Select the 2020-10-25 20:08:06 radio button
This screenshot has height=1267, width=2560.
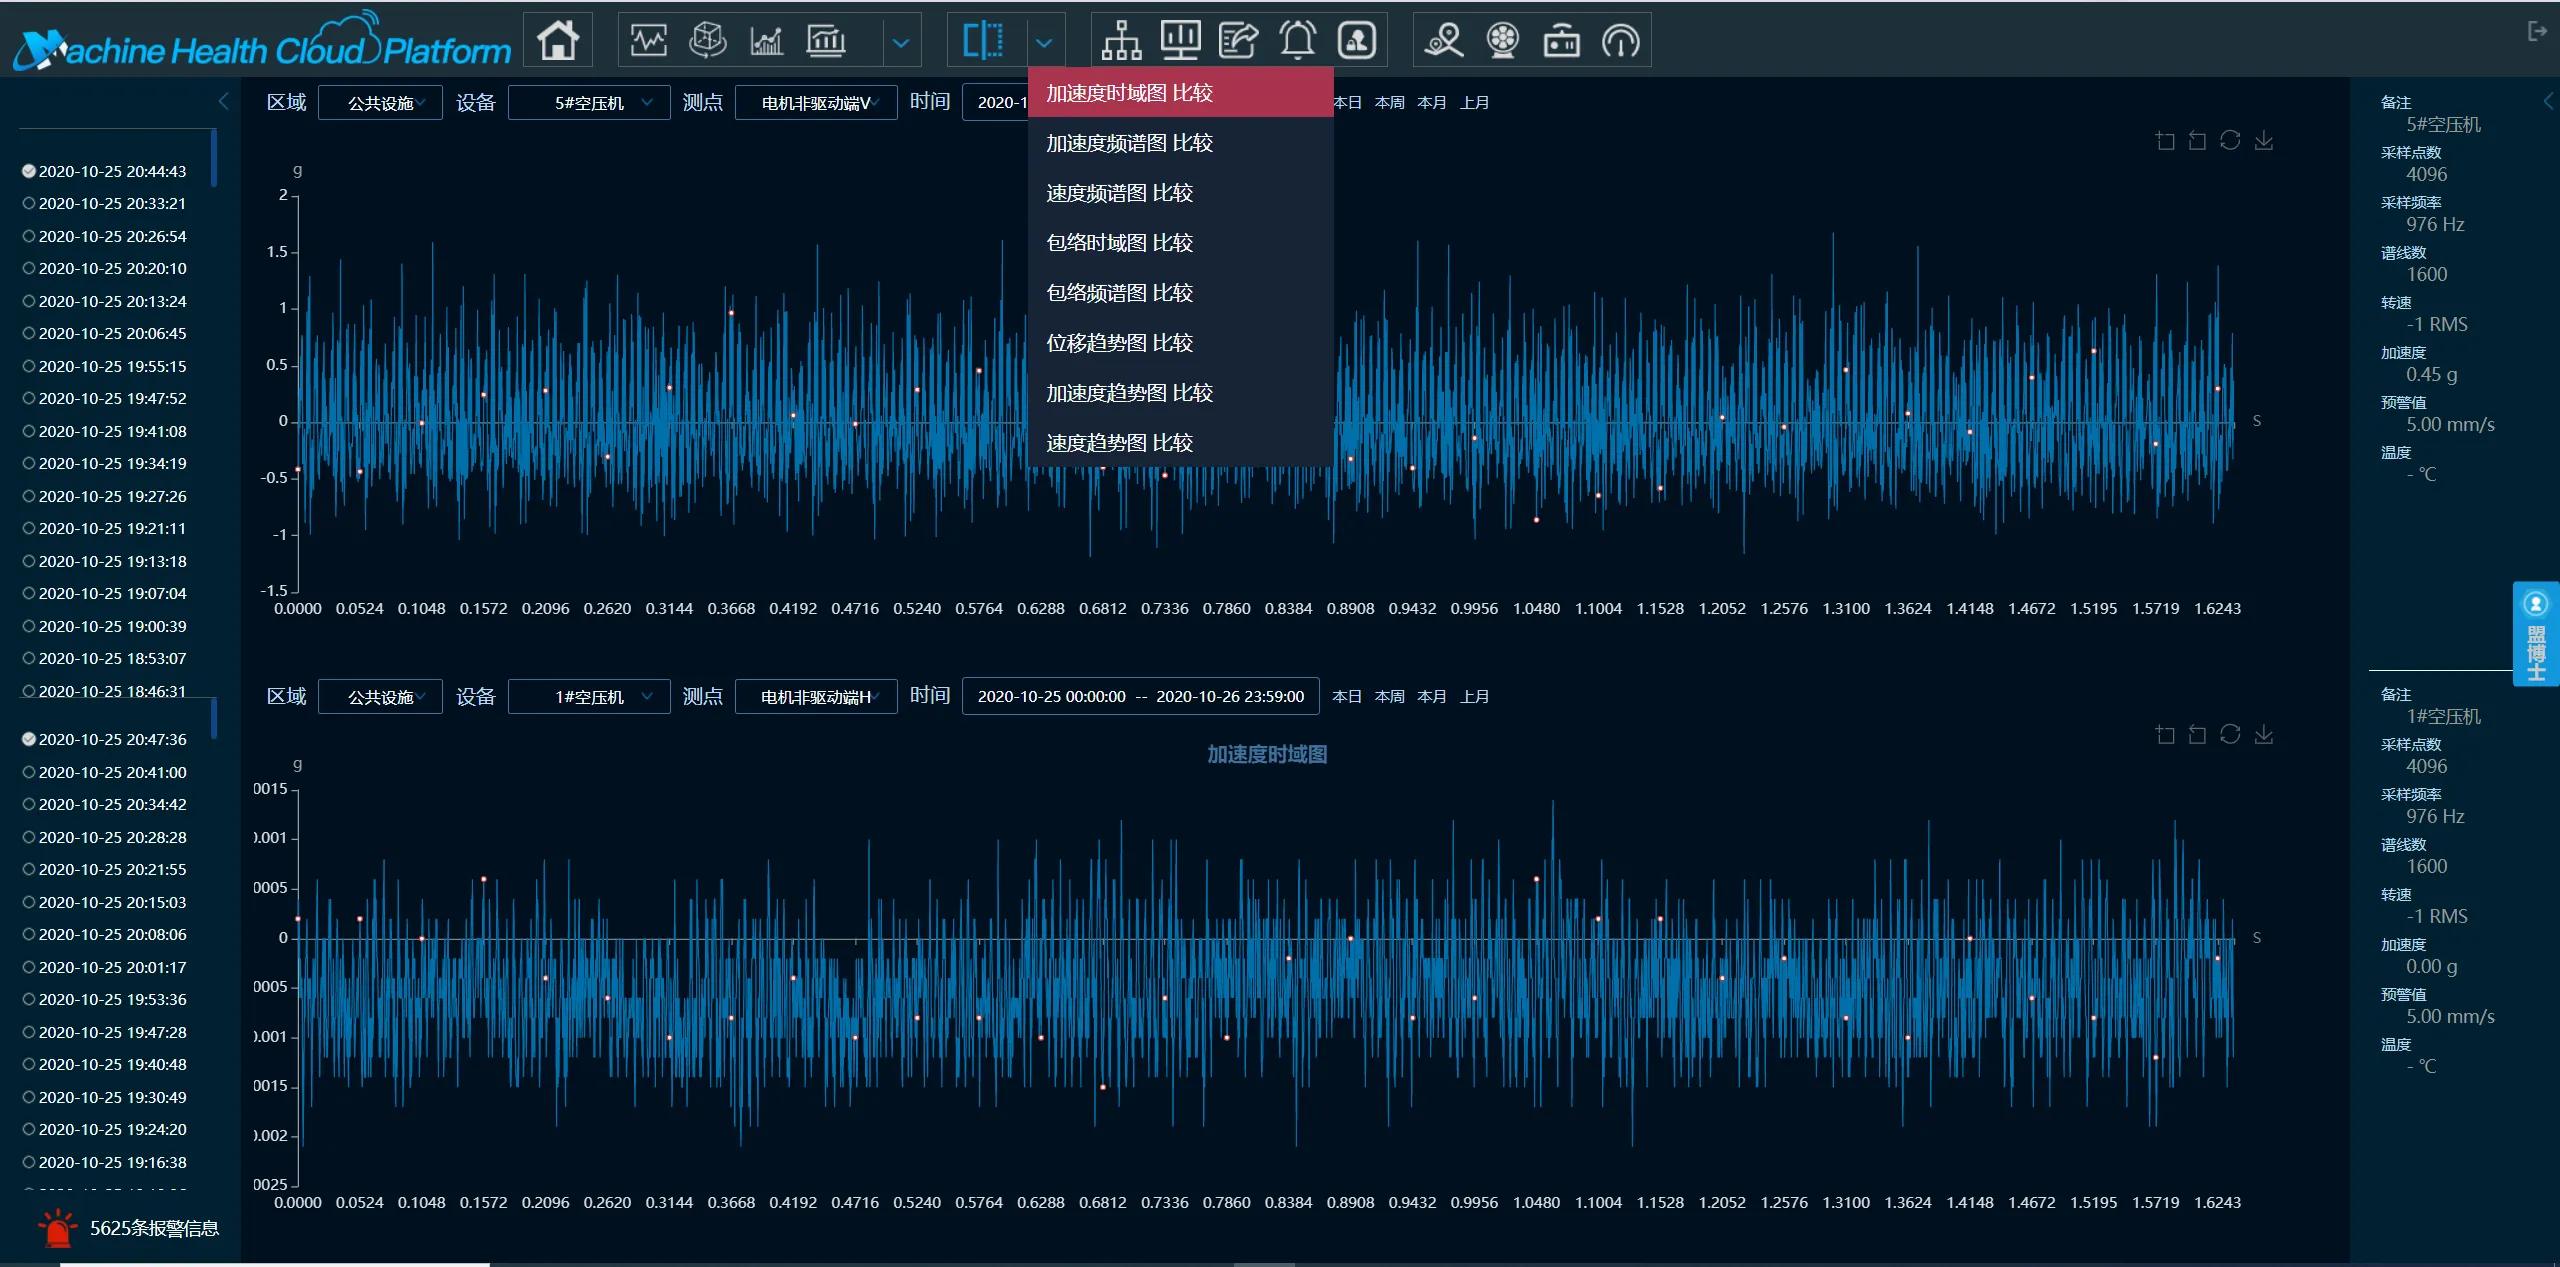tap(29, 935)
